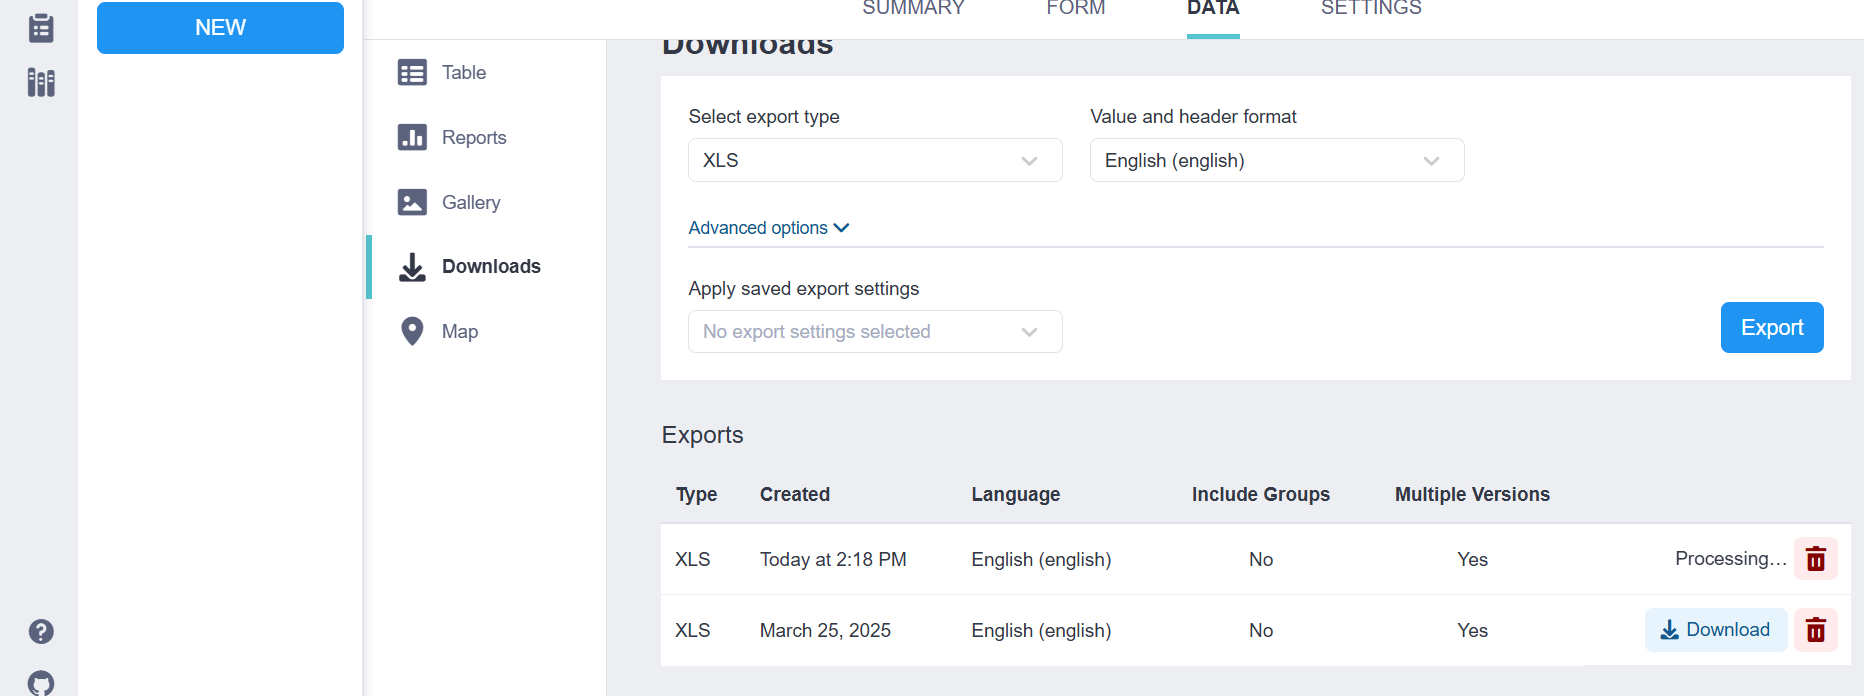Screen dimensions: 1864x696
Task: Open Reports via the bar chart icon
Action: coord(412,137)
